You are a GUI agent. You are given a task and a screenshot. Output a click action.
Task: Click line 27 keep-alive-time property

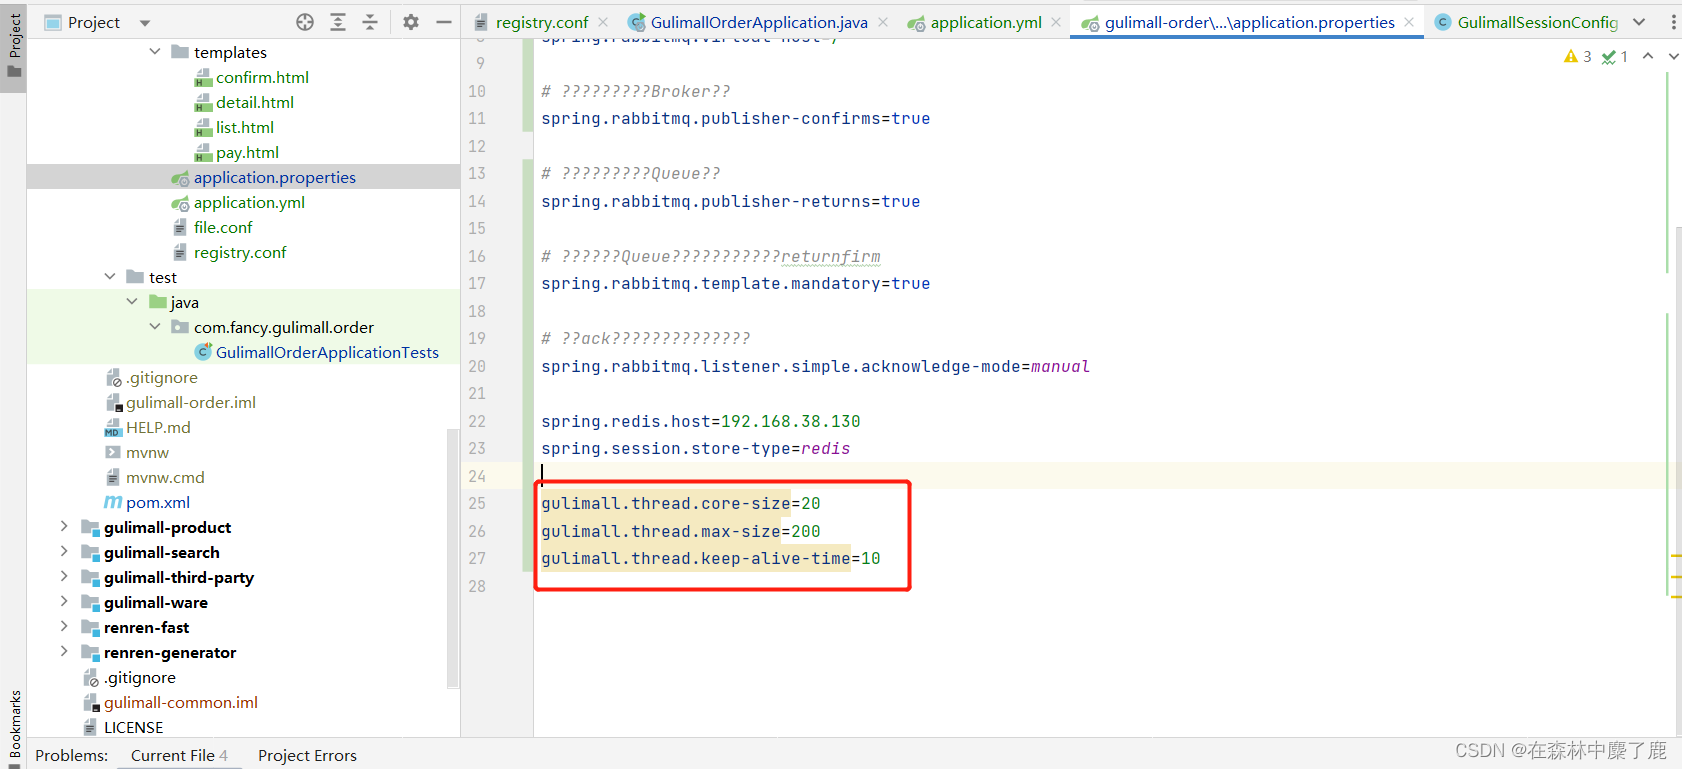[710, 558]
